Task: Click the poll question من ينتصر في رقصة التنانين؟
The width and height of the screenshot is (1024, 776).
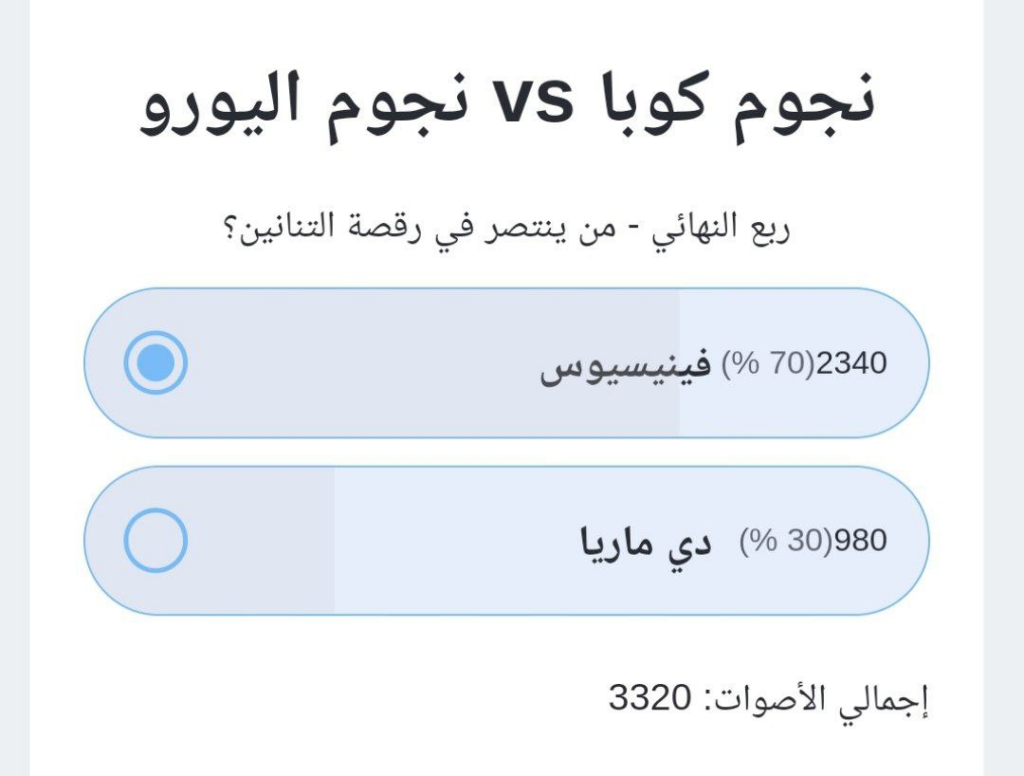Action: coord(441,229)
